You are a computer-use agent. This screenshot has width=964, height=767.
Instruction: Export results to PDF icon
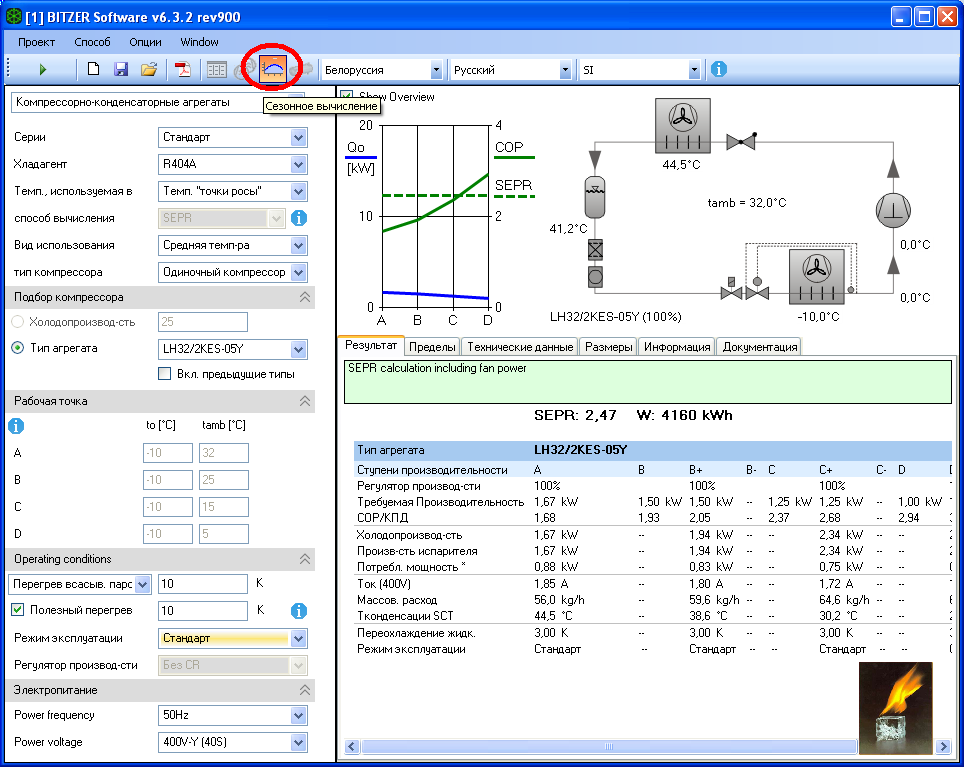pyautogui.click(x=183, y=69)
